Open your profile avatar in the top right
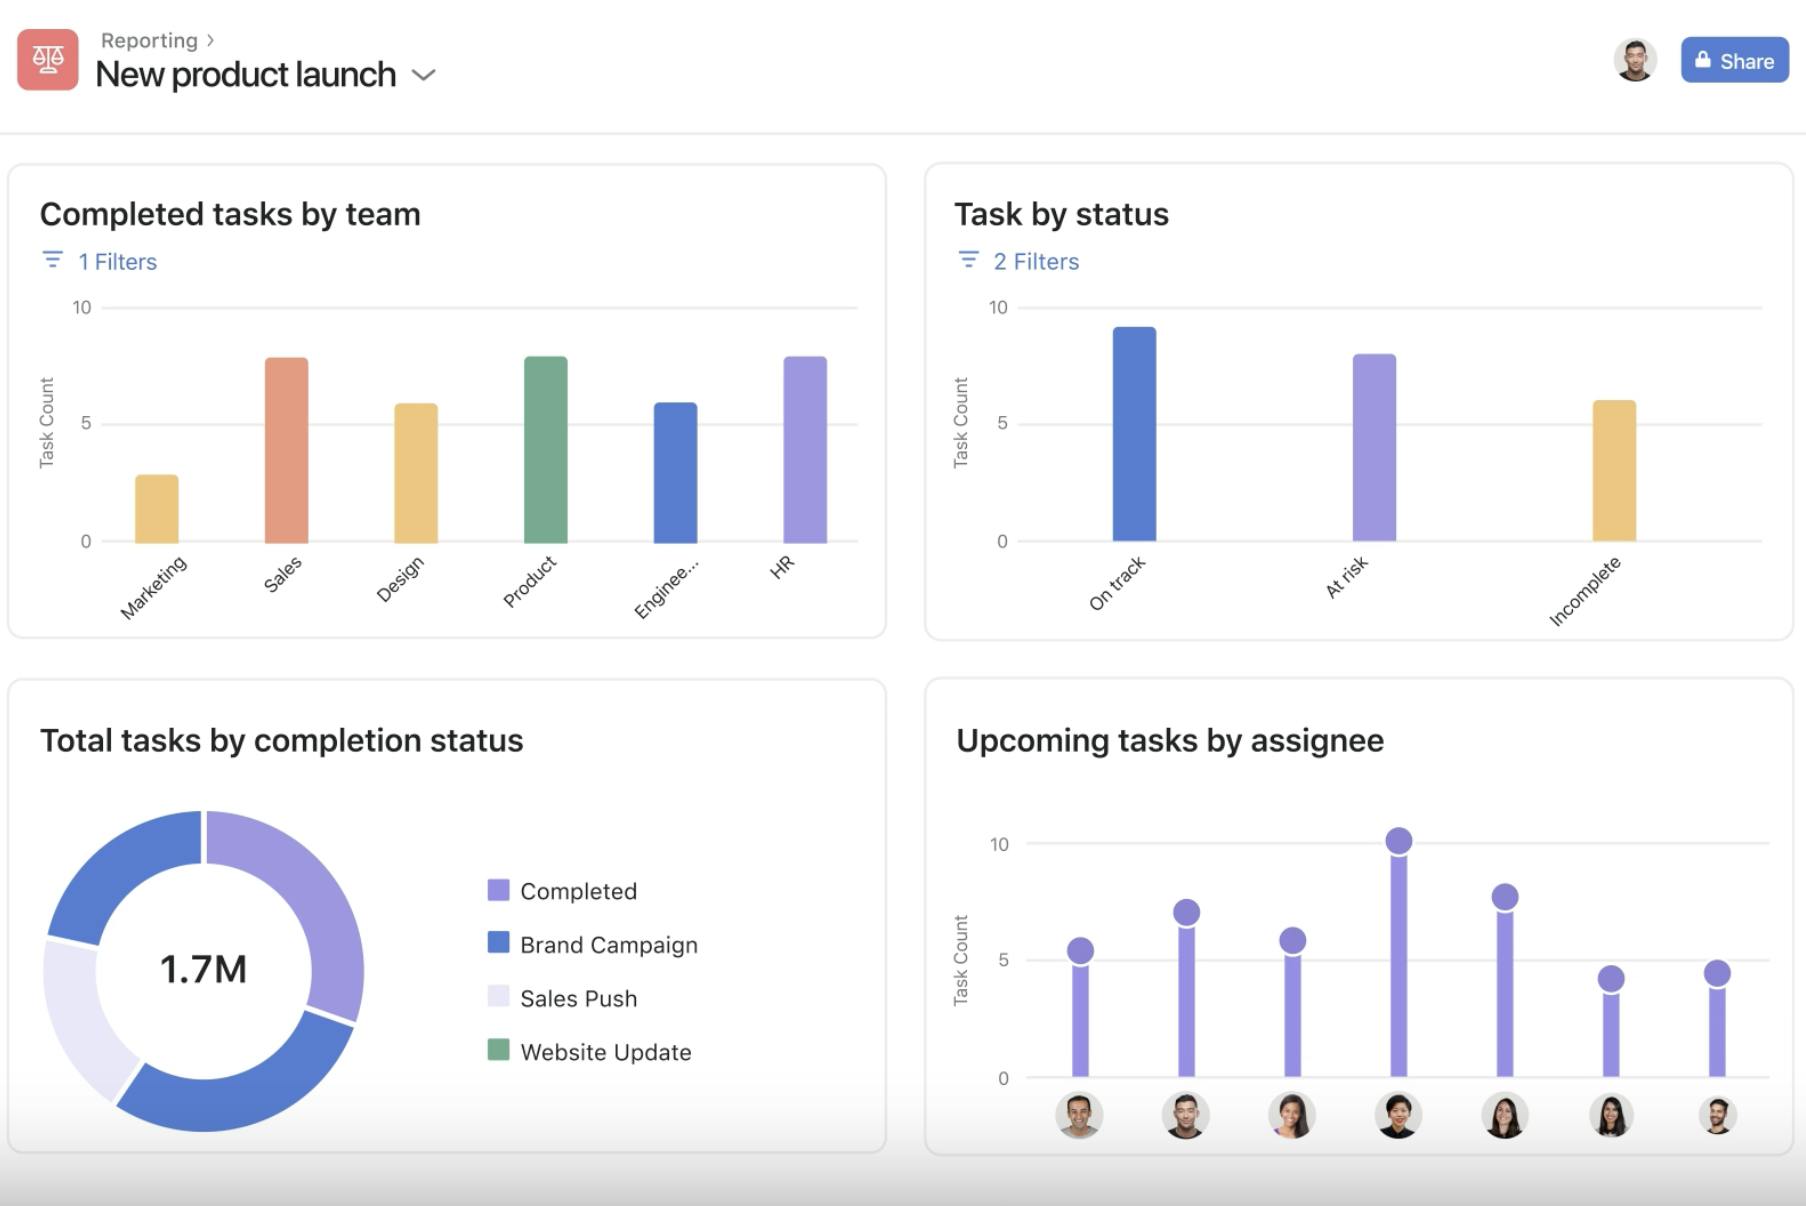 1634,60
